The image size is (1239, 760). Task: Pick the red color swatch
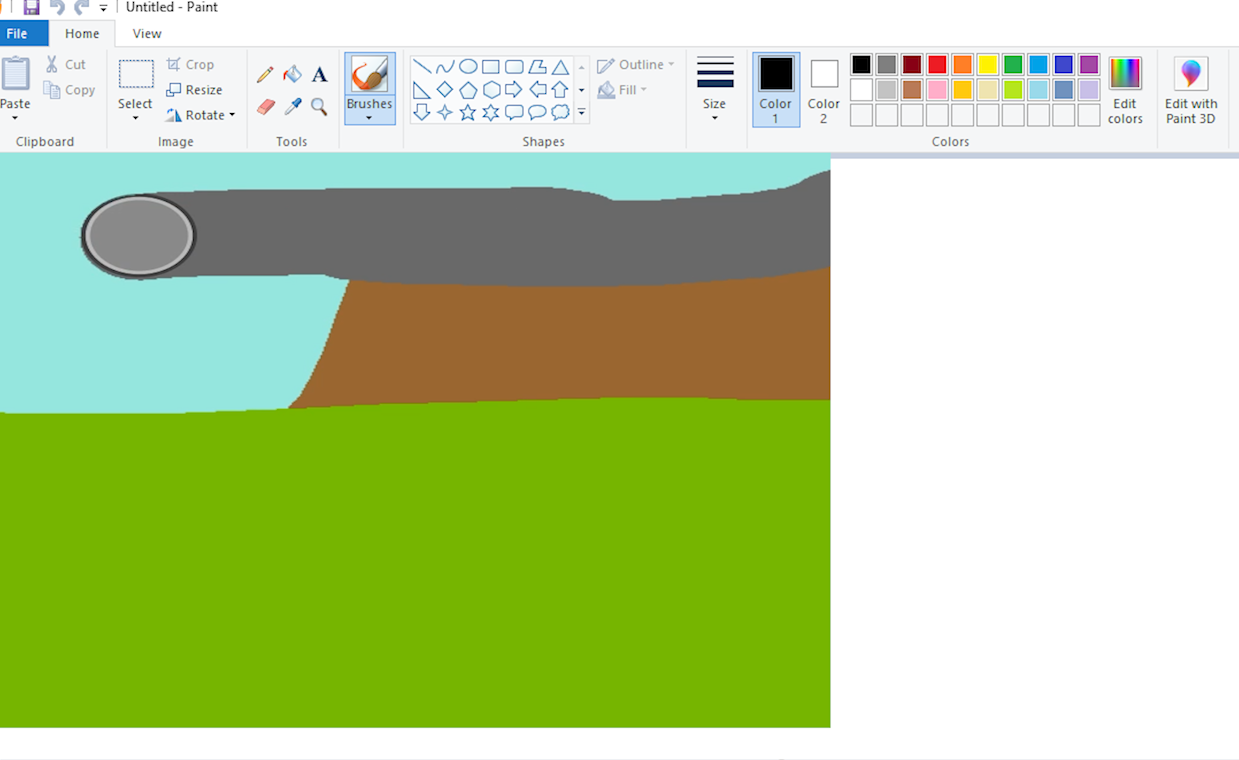(937, 65)
